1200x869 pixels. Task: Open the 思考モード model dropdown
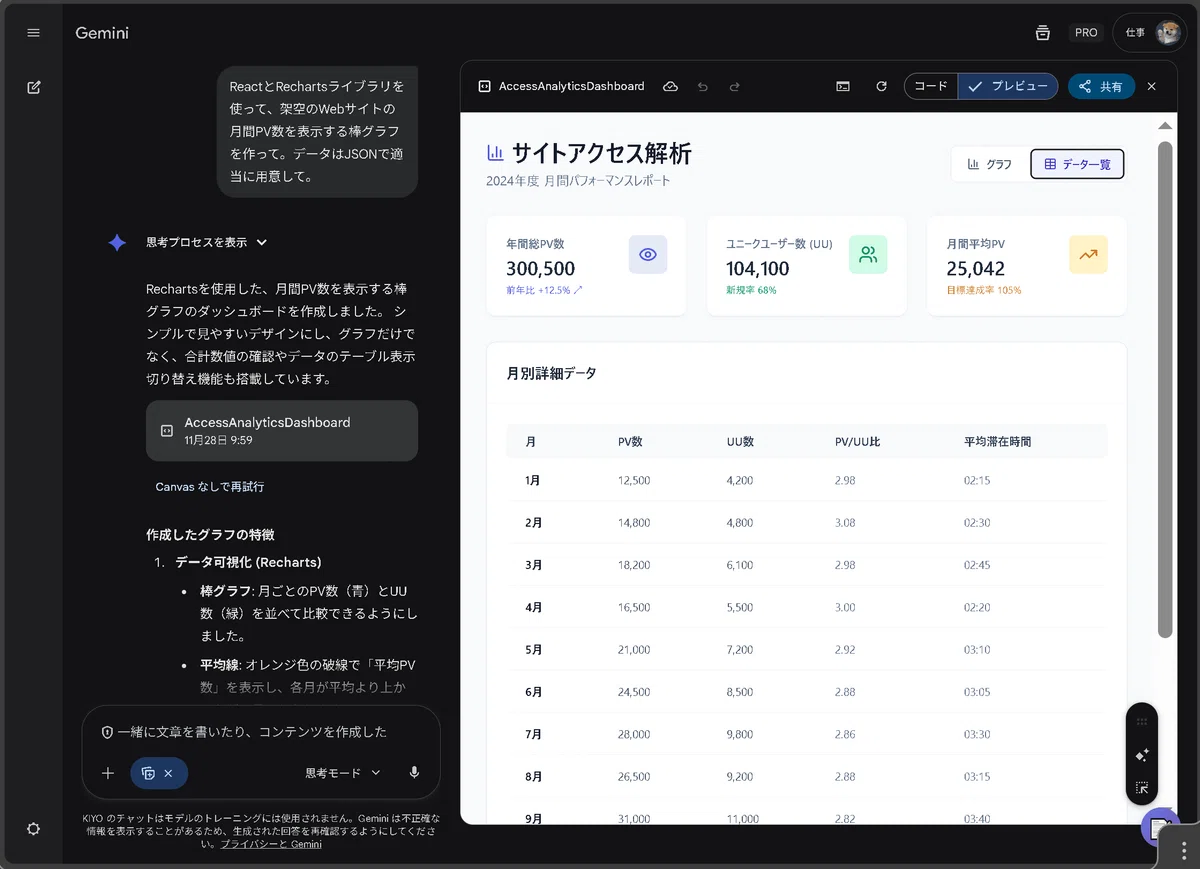(343, 773)
